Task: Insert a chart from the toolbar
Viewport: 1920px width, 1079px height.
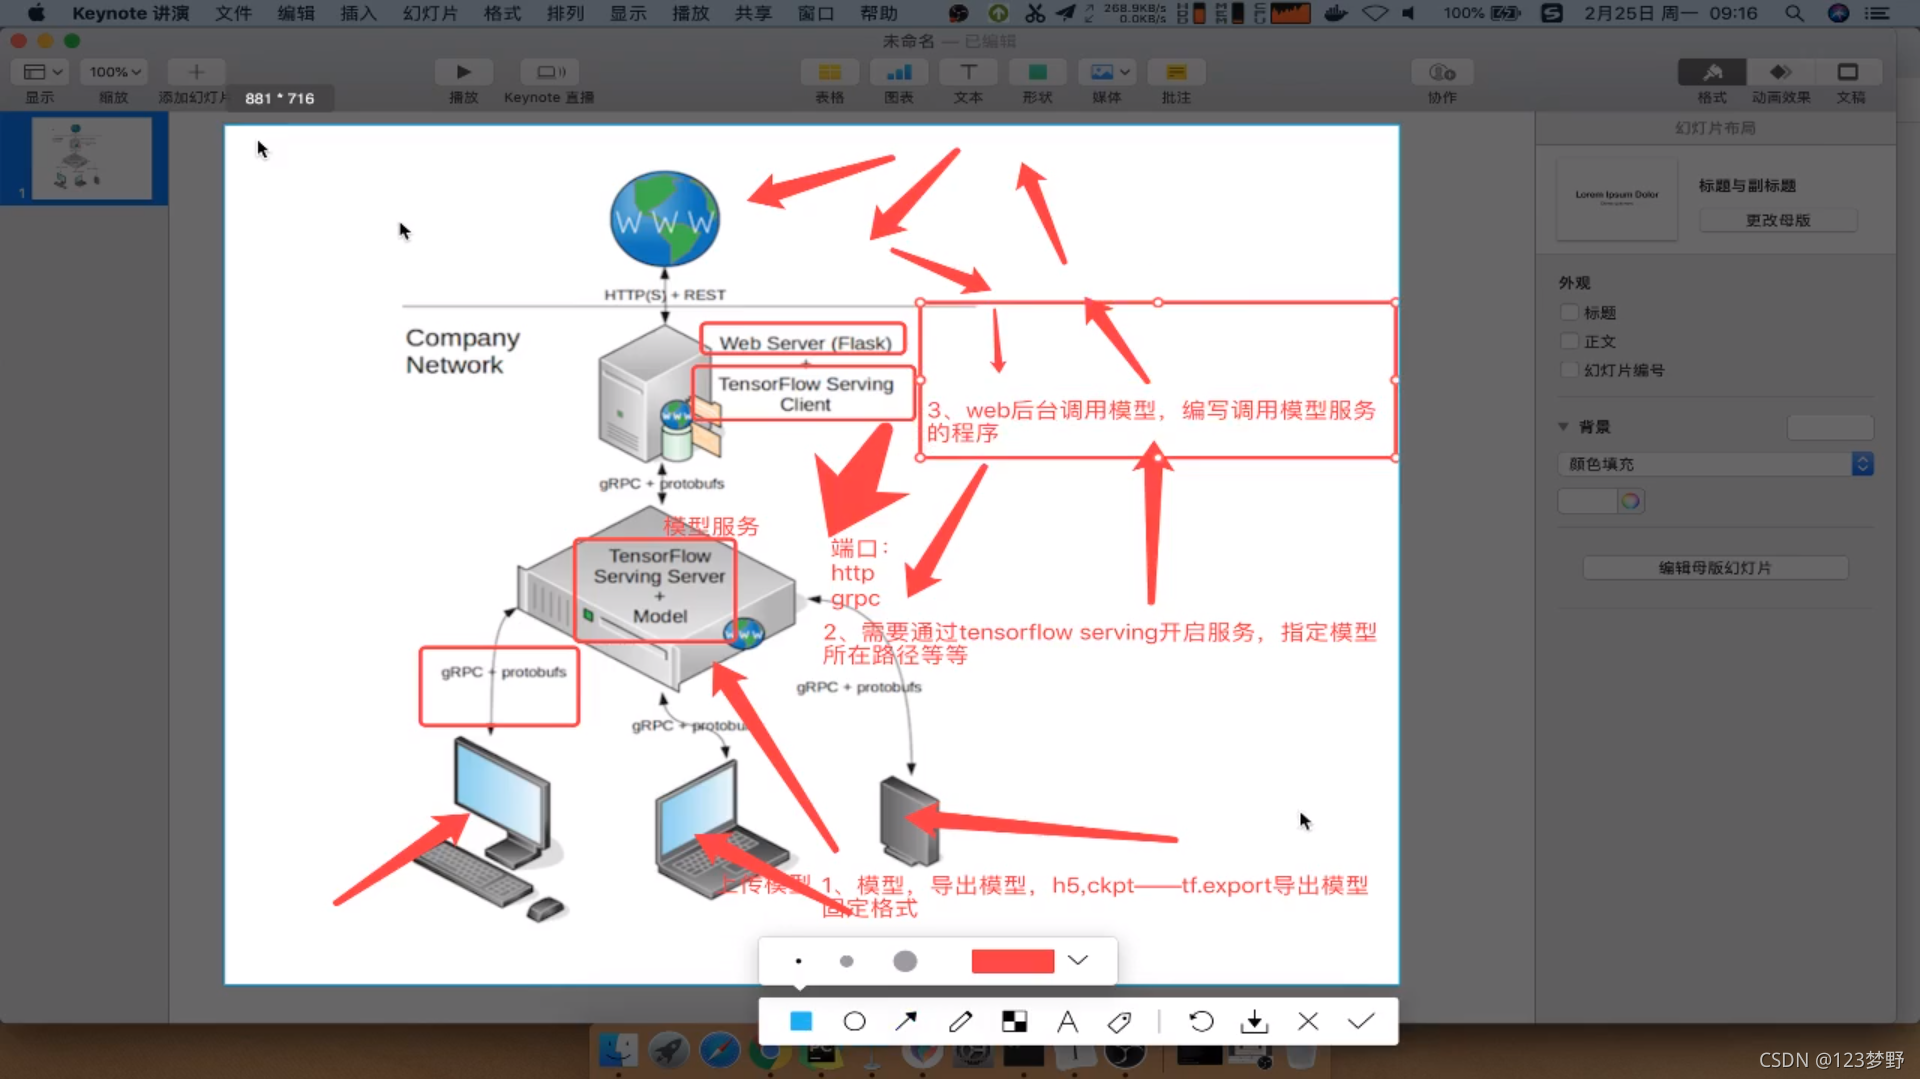Action: (899, 72)
